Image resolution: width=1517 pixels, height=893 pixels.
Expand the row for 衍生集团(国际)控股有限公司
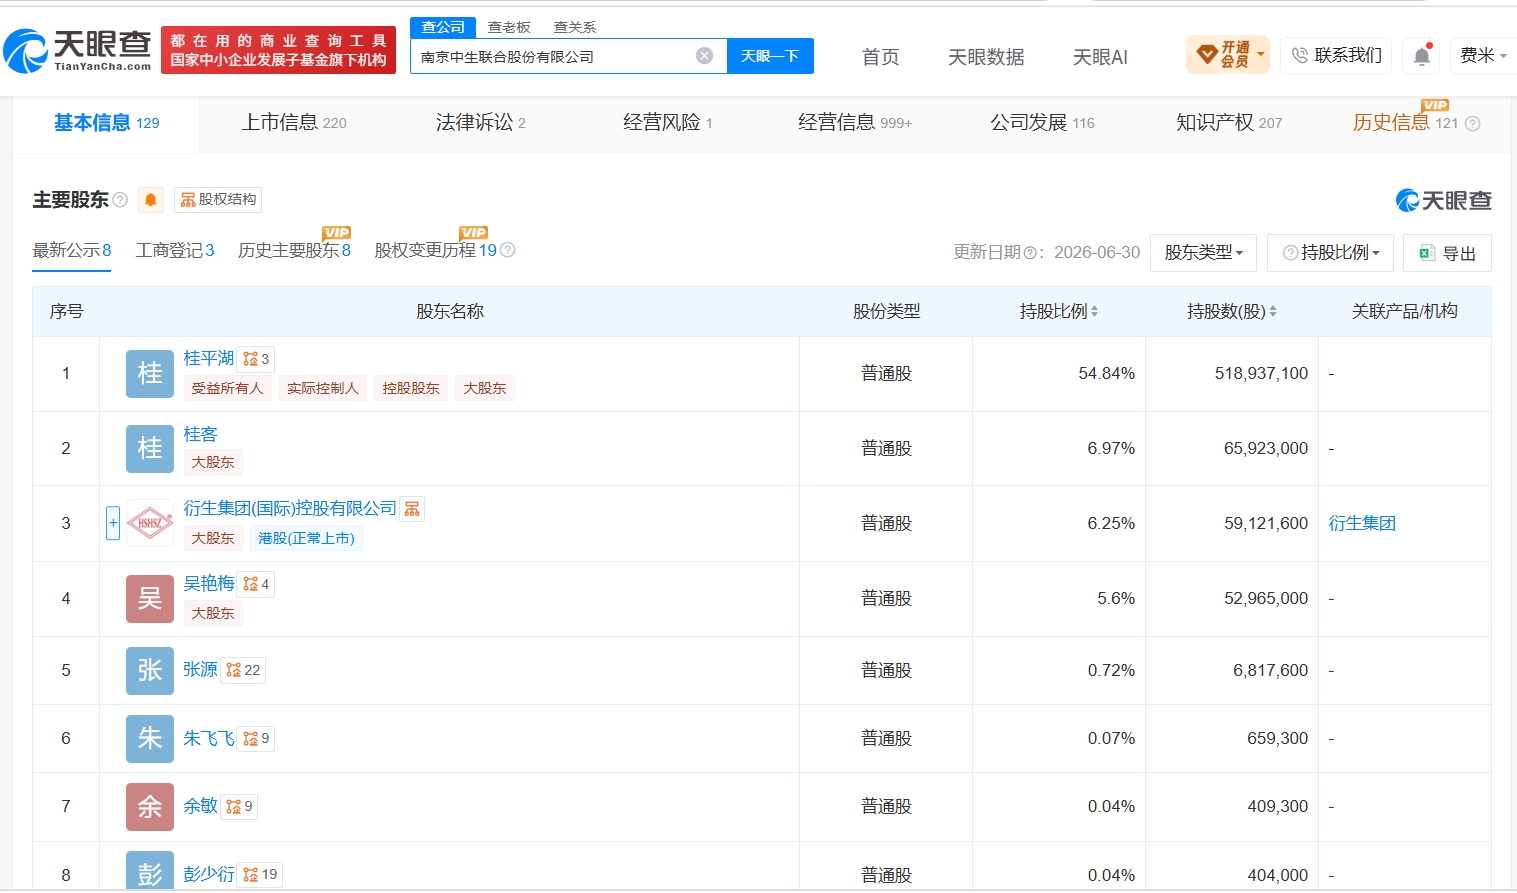(x=113, y=523)
